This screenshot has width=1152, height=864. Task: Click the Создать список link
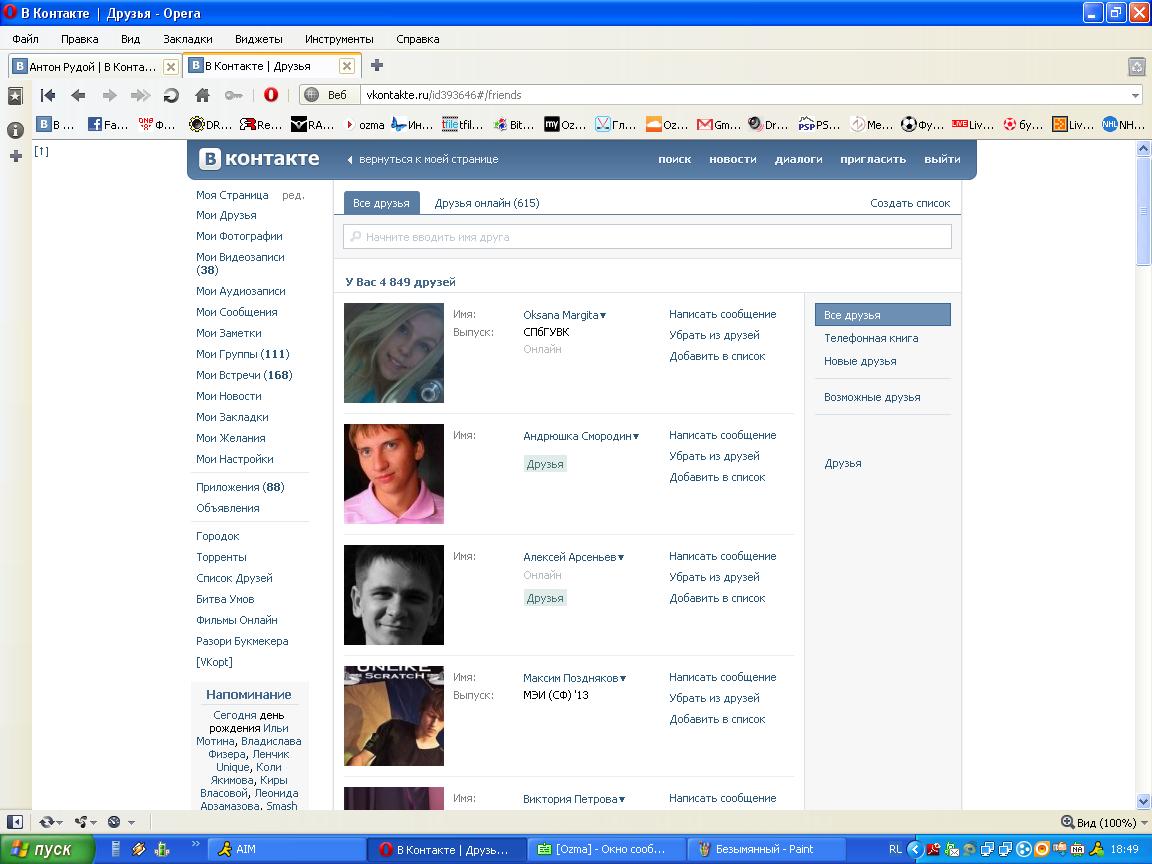[x=910, y=203]
